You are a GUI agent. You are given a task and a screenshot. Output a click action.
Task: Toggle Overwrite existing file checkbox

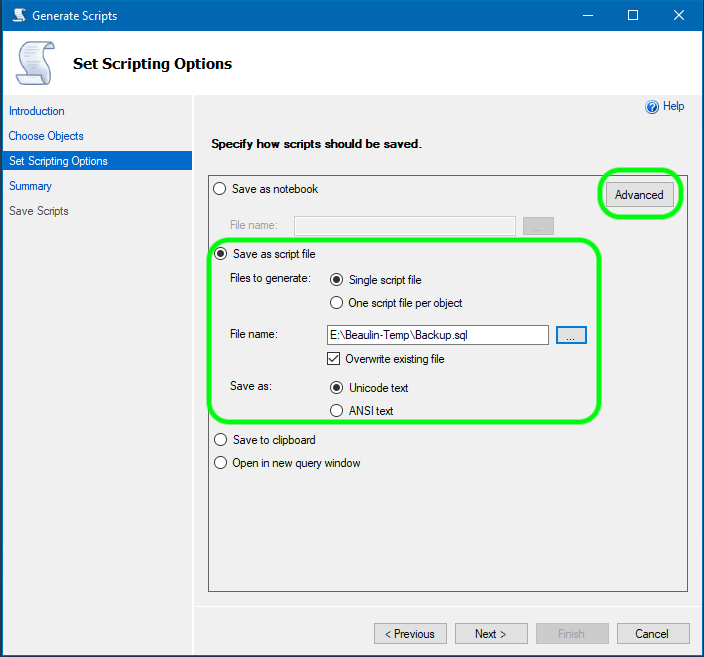pos(333,359)
